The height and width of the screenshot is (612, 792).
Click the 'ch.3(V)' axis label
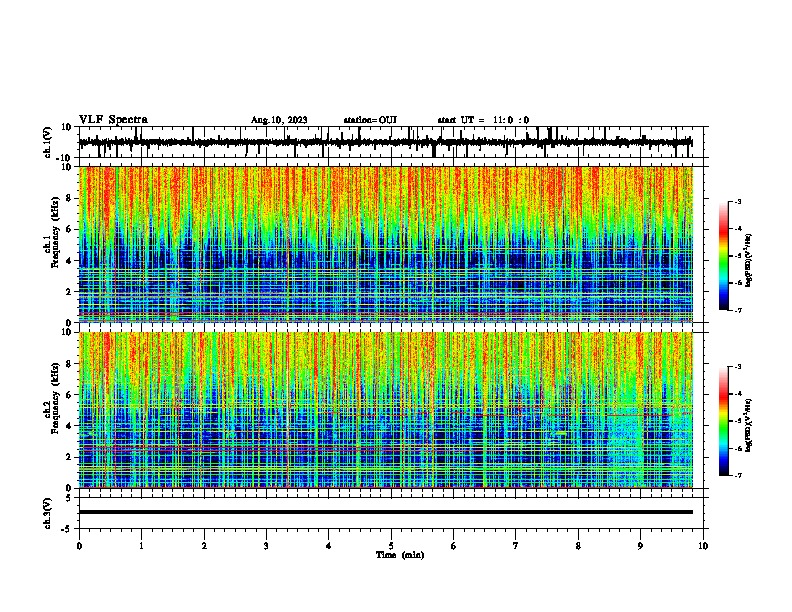[x=48, y=514]
